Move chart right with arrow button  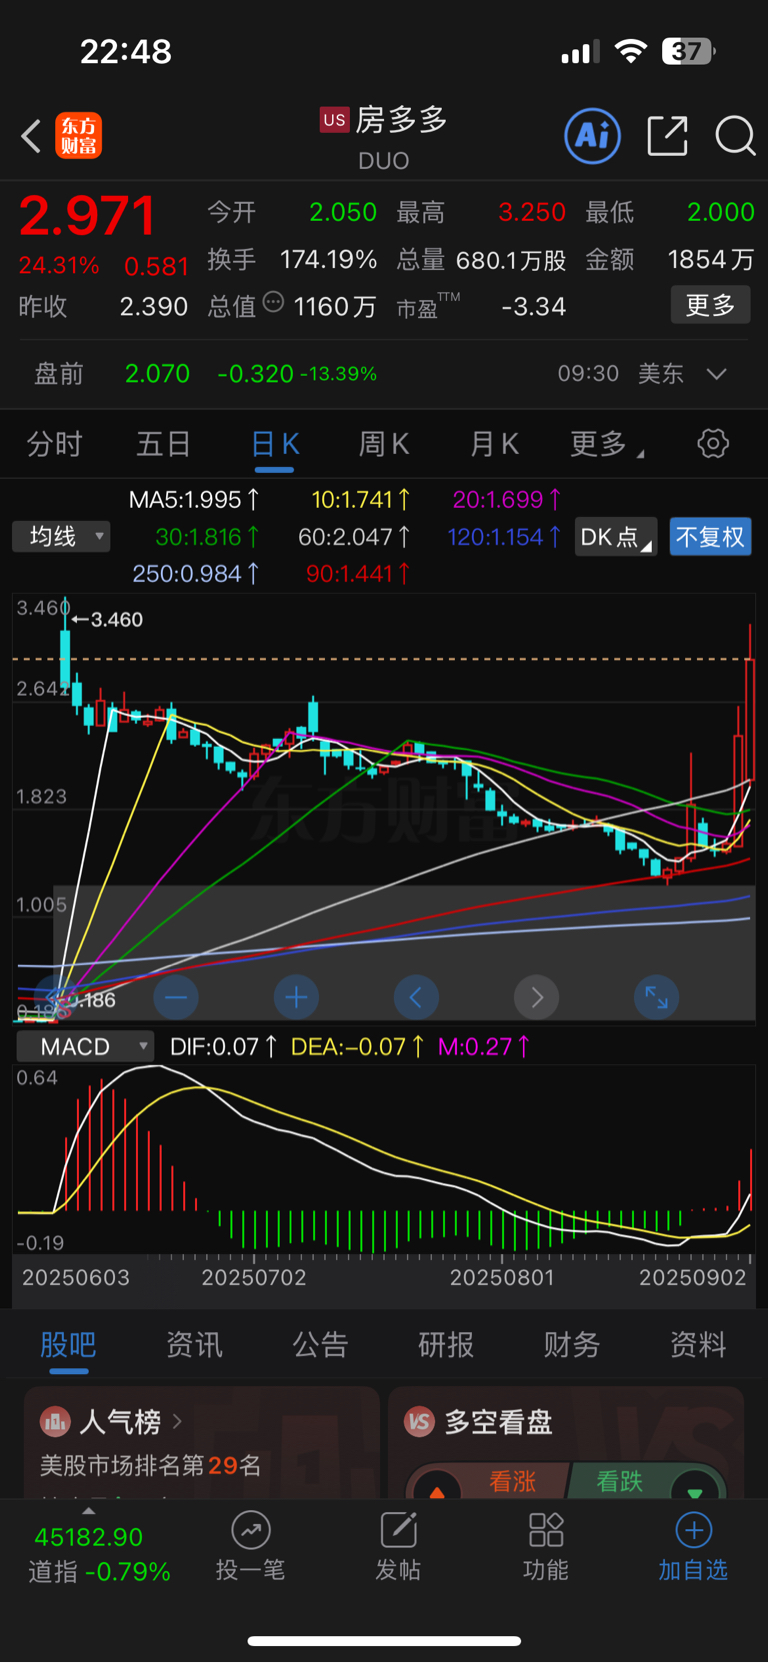click(x=537, y=997)
